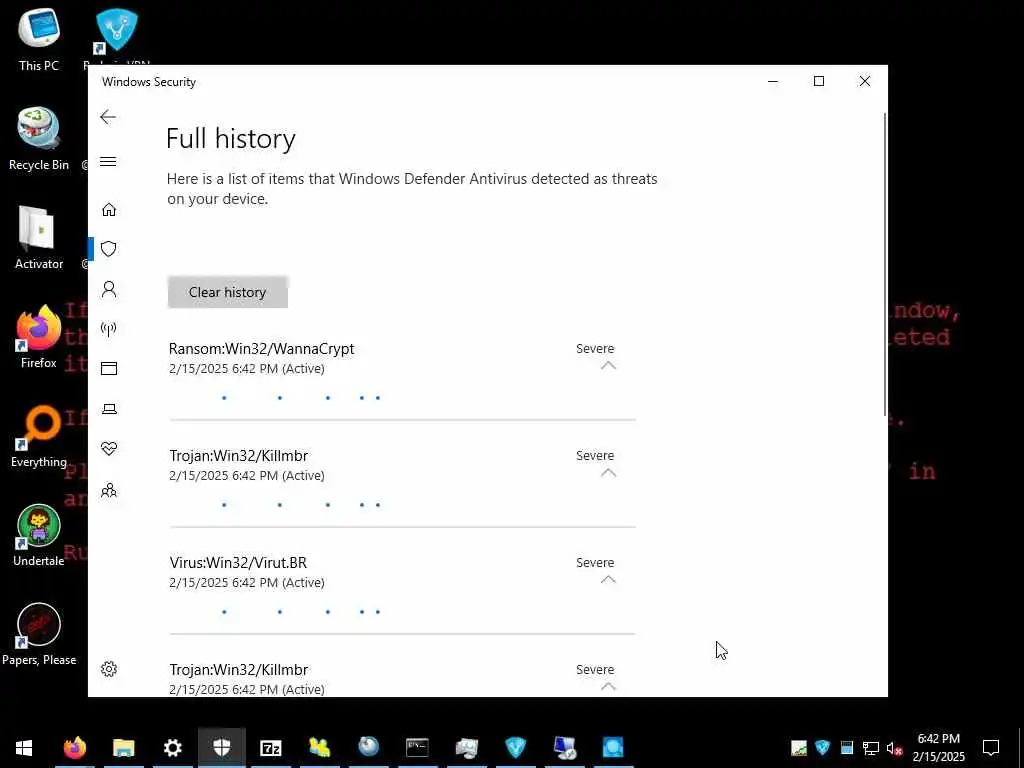Select Papers, Please desktop shortcut
Screen dimensions: 1024x768
[39, 635]
